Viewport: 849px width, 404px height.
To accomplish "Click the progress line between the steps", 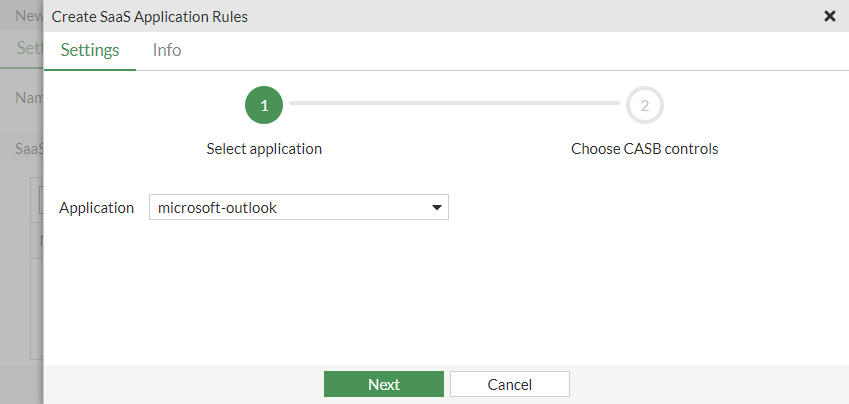I will (x=454, y=103).
